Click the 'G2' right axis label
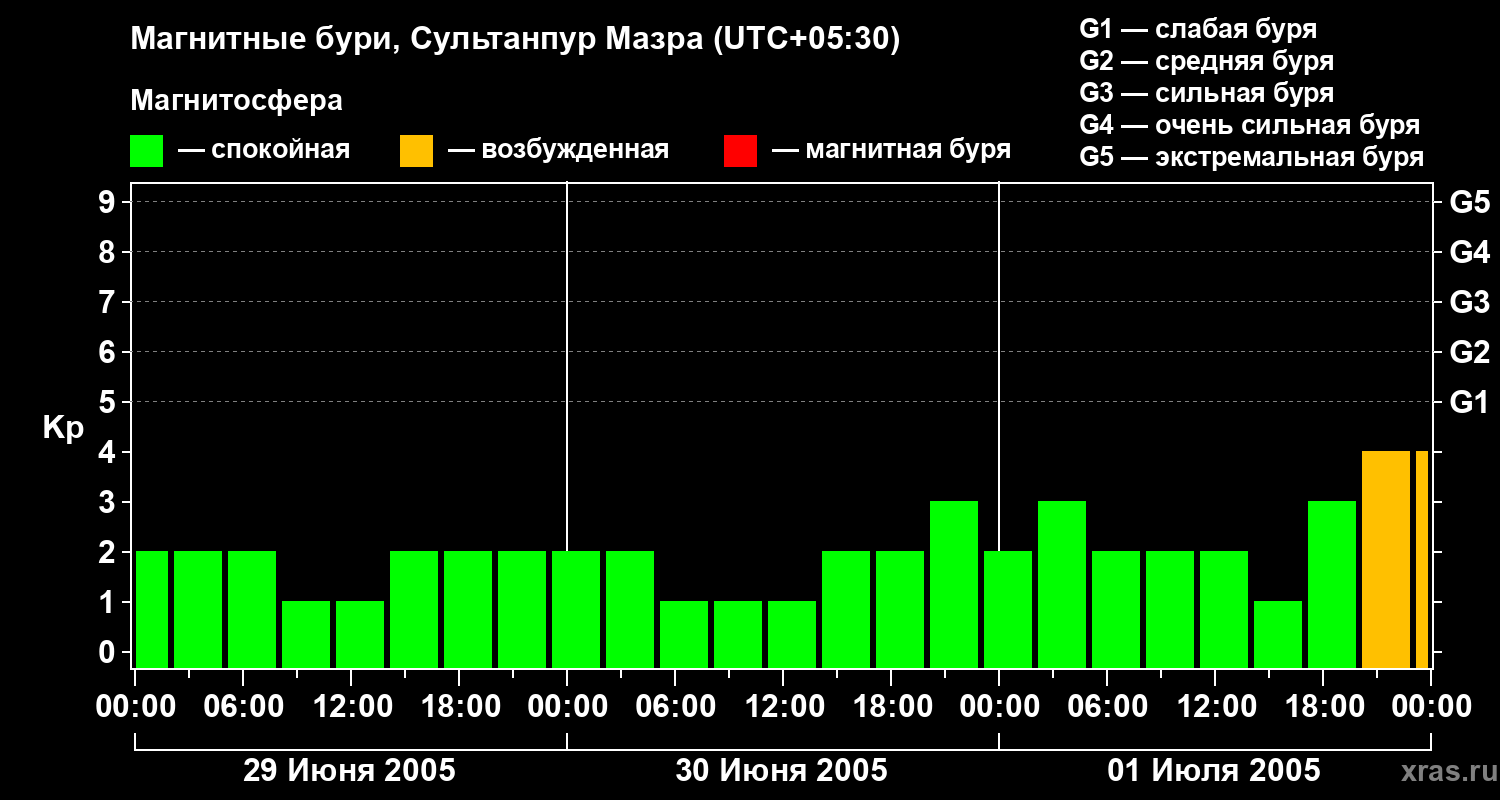Screen dimensions: 1500x800 (x=1470, y=352)
